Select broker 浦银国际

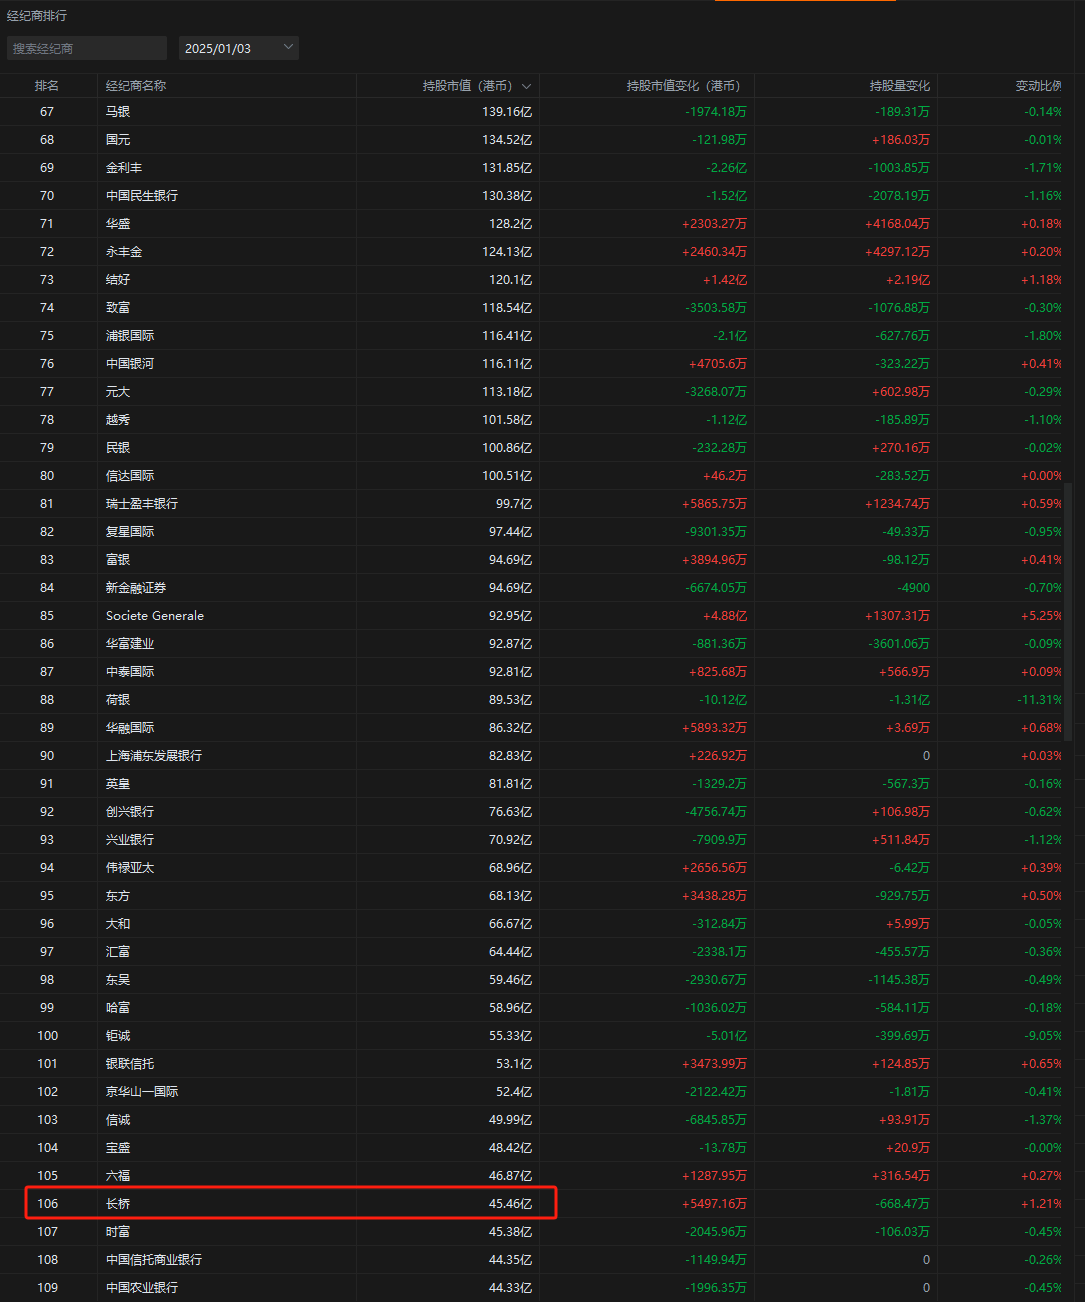pyautogui.click(x=130, y=336)
